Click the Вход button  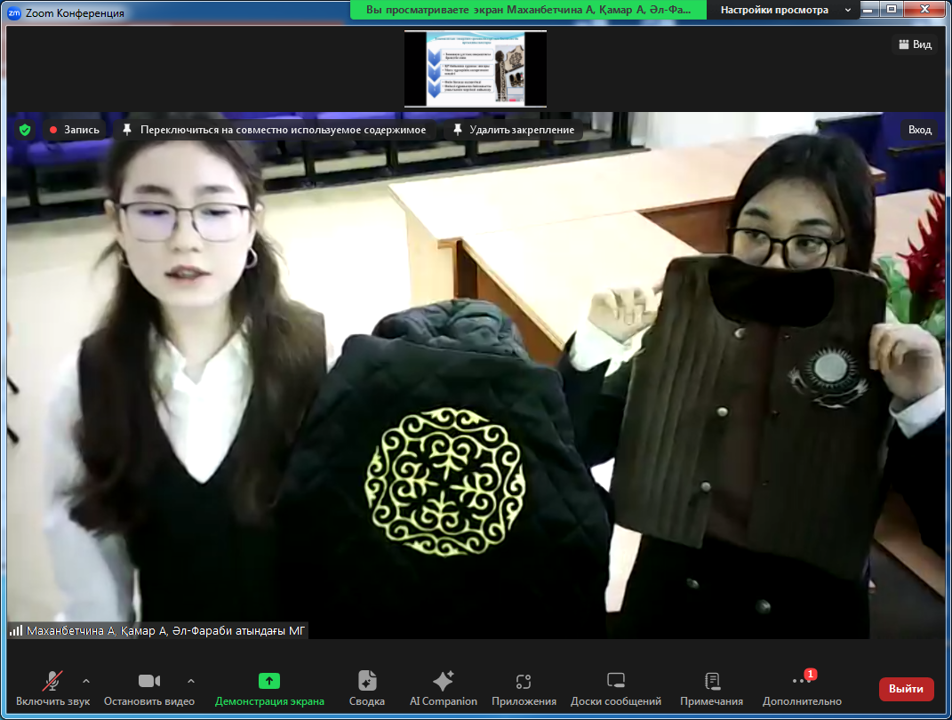(x=919, y=130)
